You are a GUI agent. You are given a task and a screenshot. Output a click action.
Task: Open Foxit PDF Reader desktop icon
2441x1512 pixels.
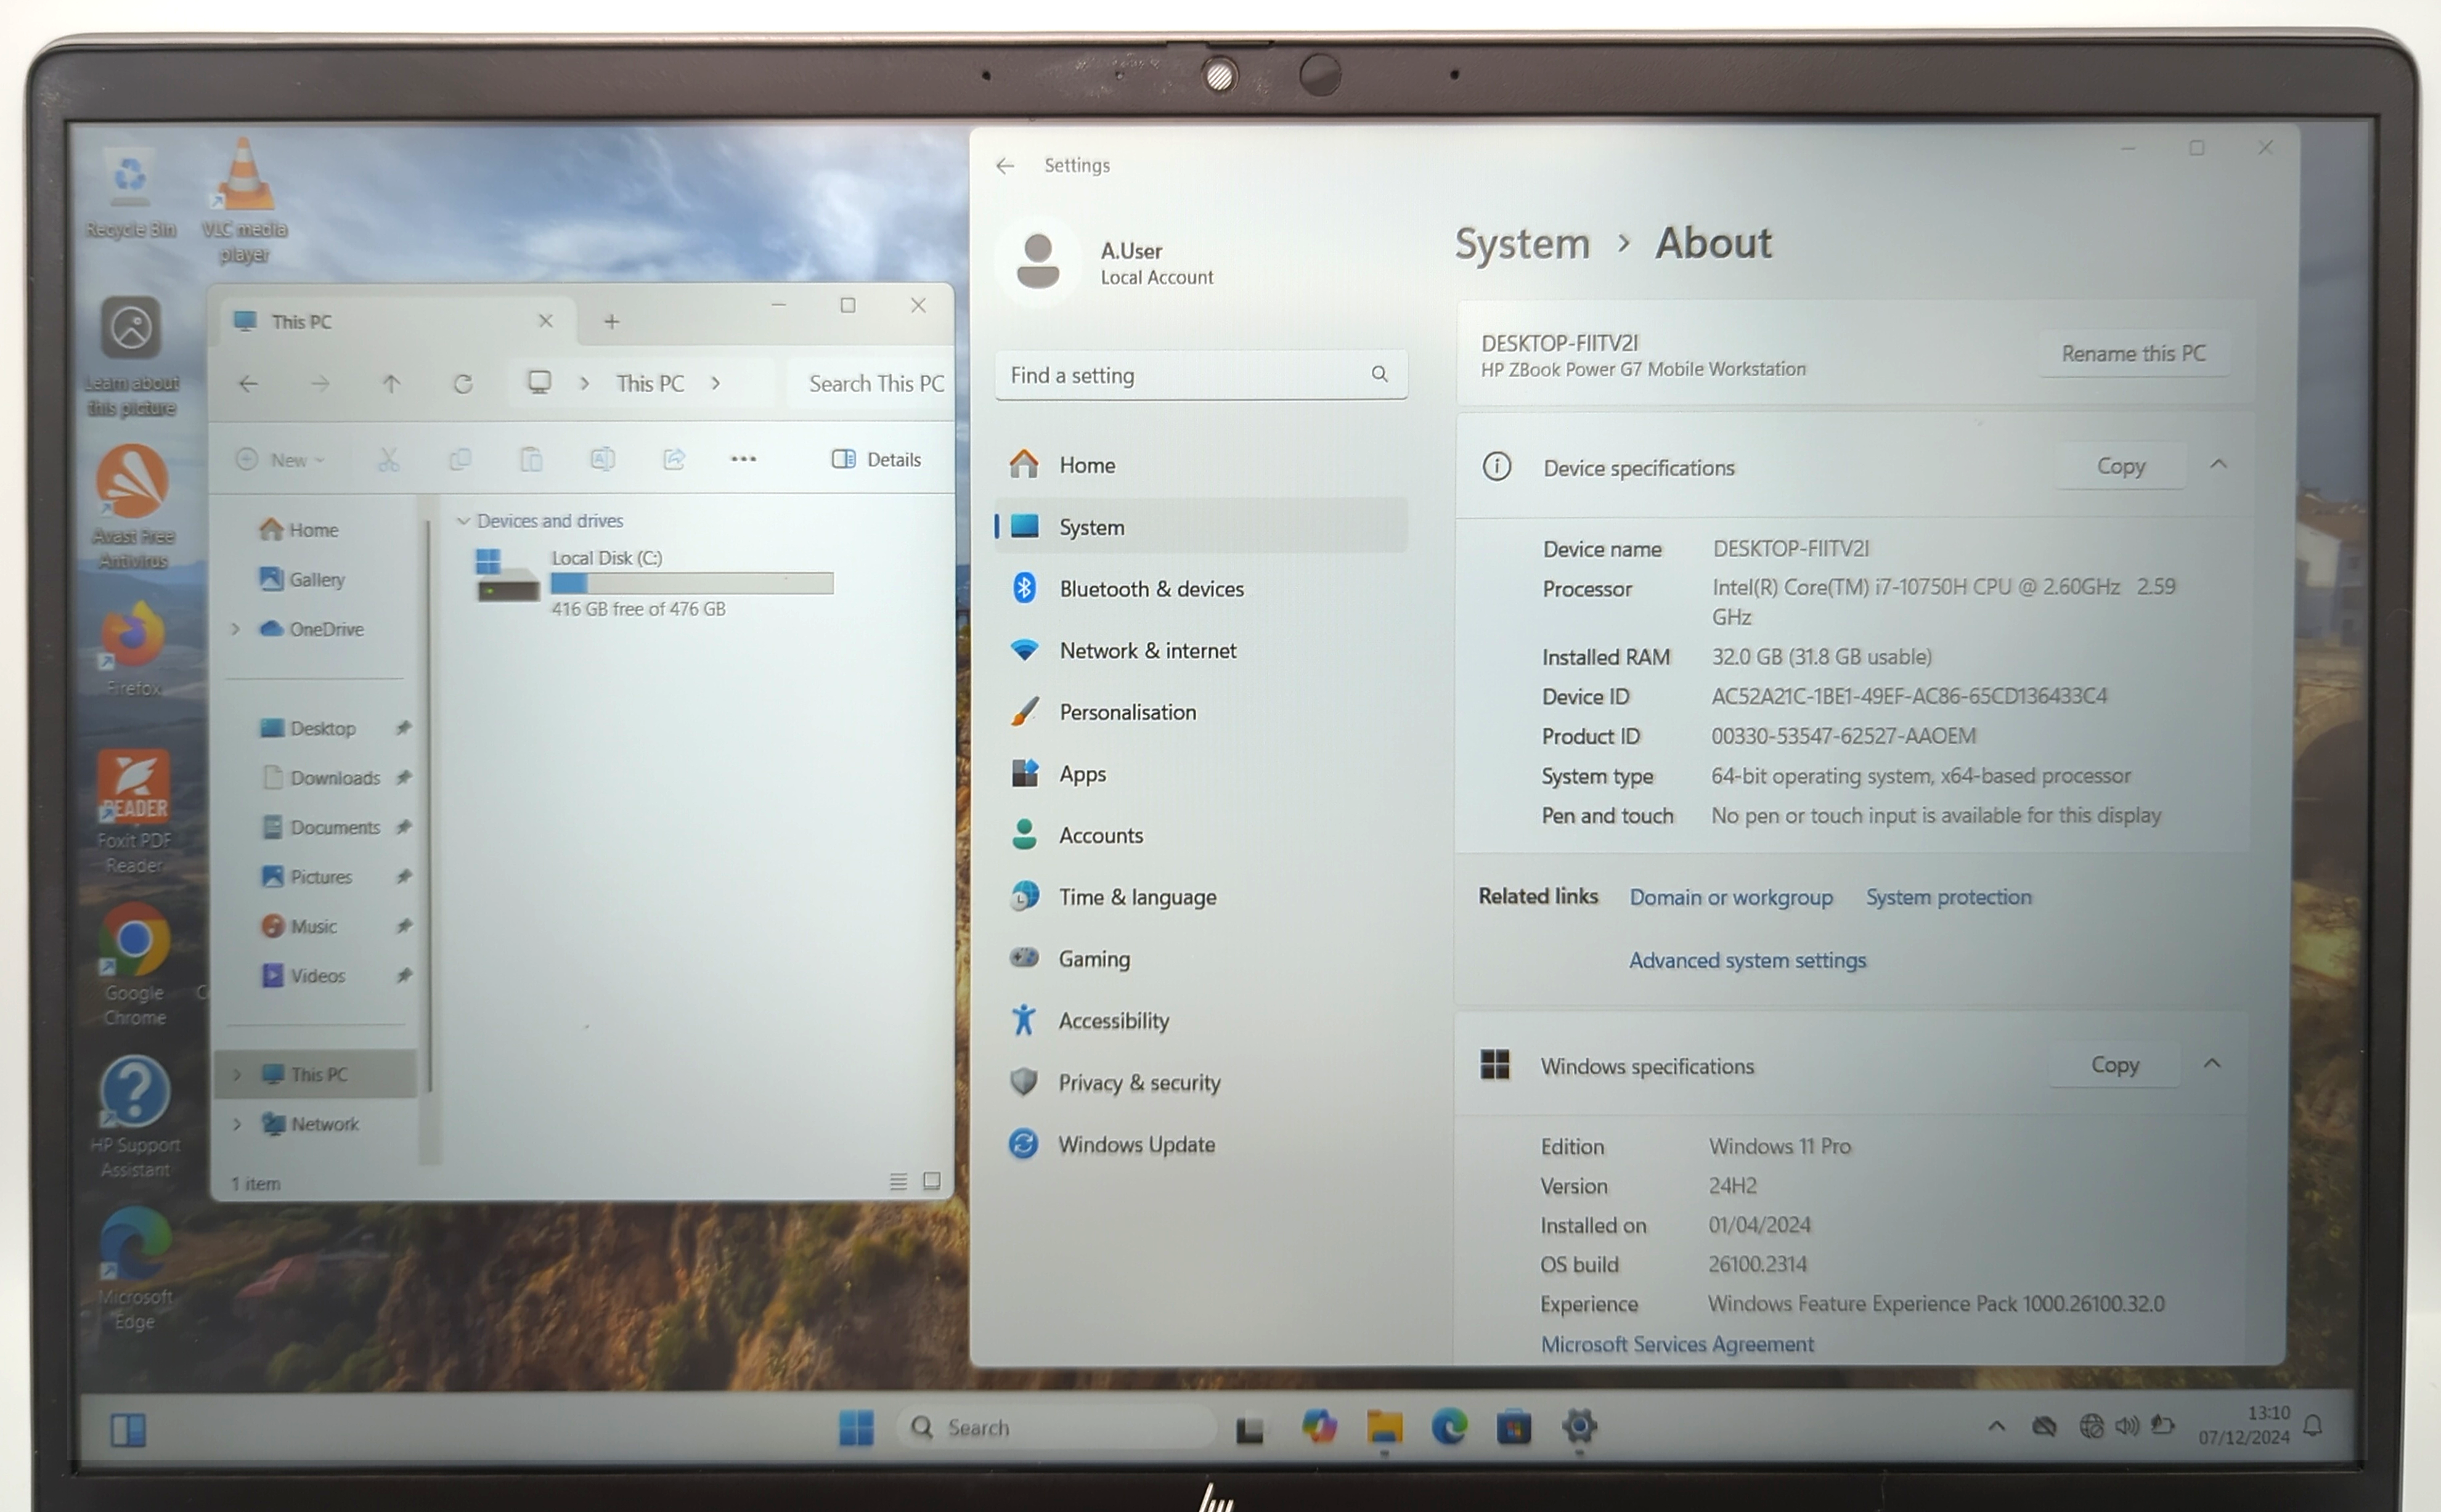coord(134,811)
